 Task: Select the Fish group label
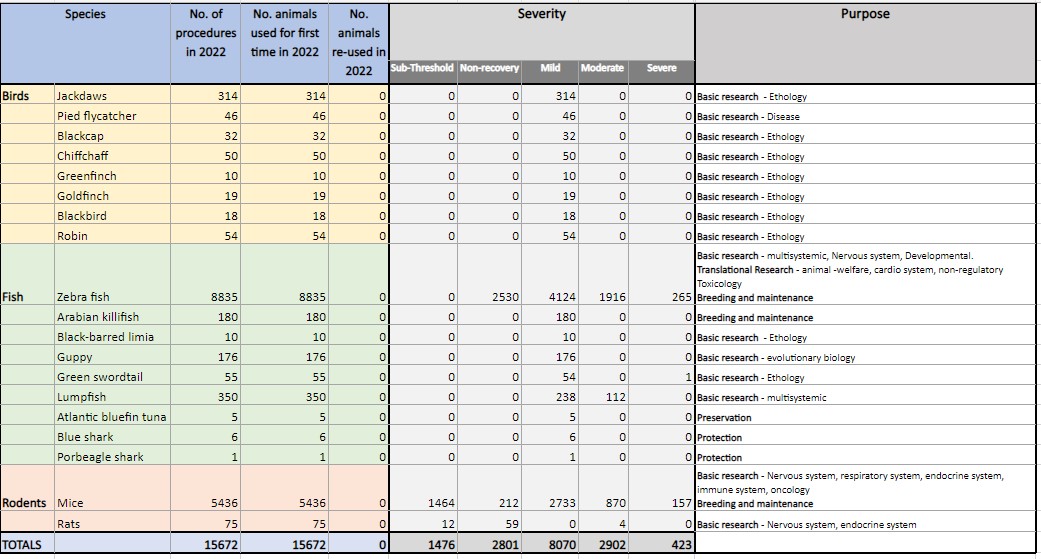coord(13,297)
